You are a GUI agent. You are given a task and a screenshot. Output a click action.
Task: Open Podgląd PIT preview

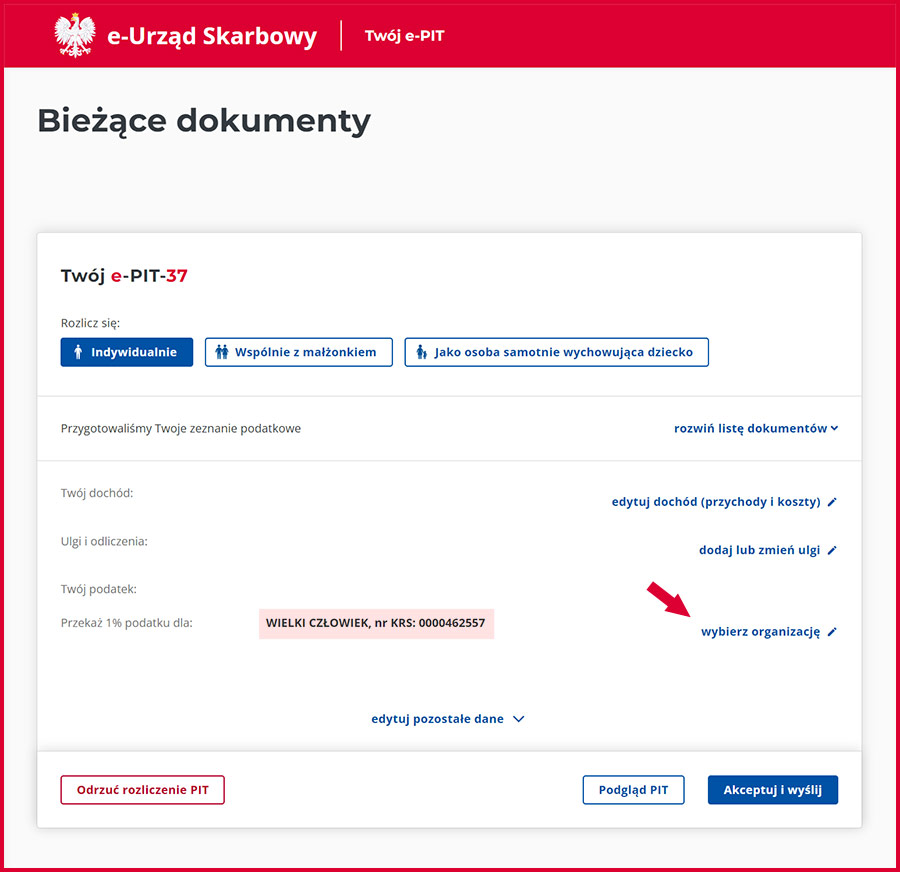coord(633,790)
